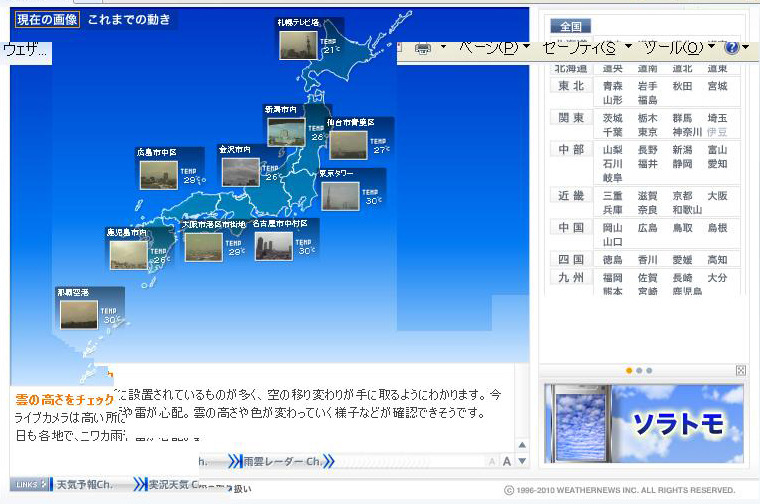Open the 実況天気 Ch. link
Image resolution: width=760 pixels, height=504 pixels.
174,484
